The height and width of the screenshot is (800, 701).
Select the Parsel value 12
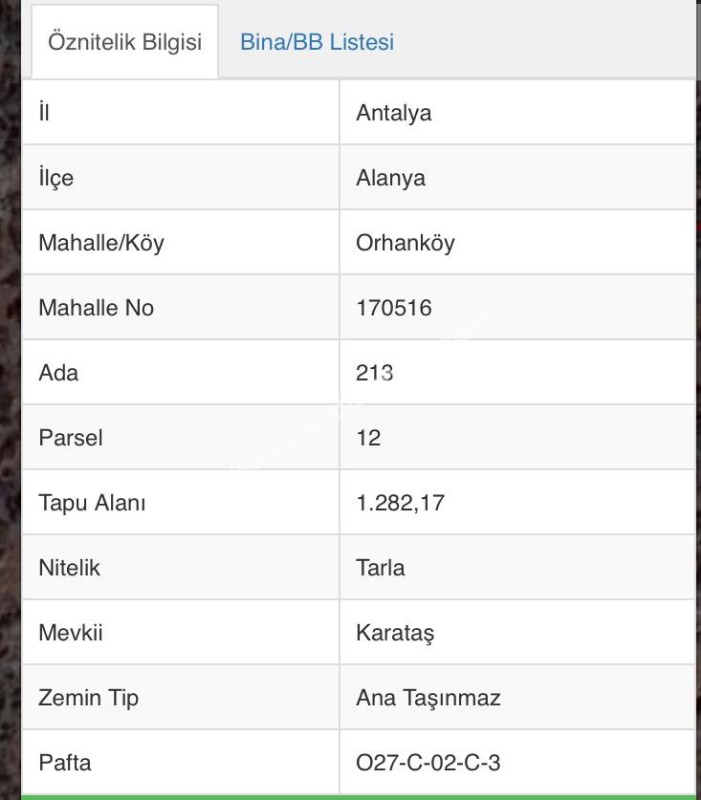tap(368, 438)
